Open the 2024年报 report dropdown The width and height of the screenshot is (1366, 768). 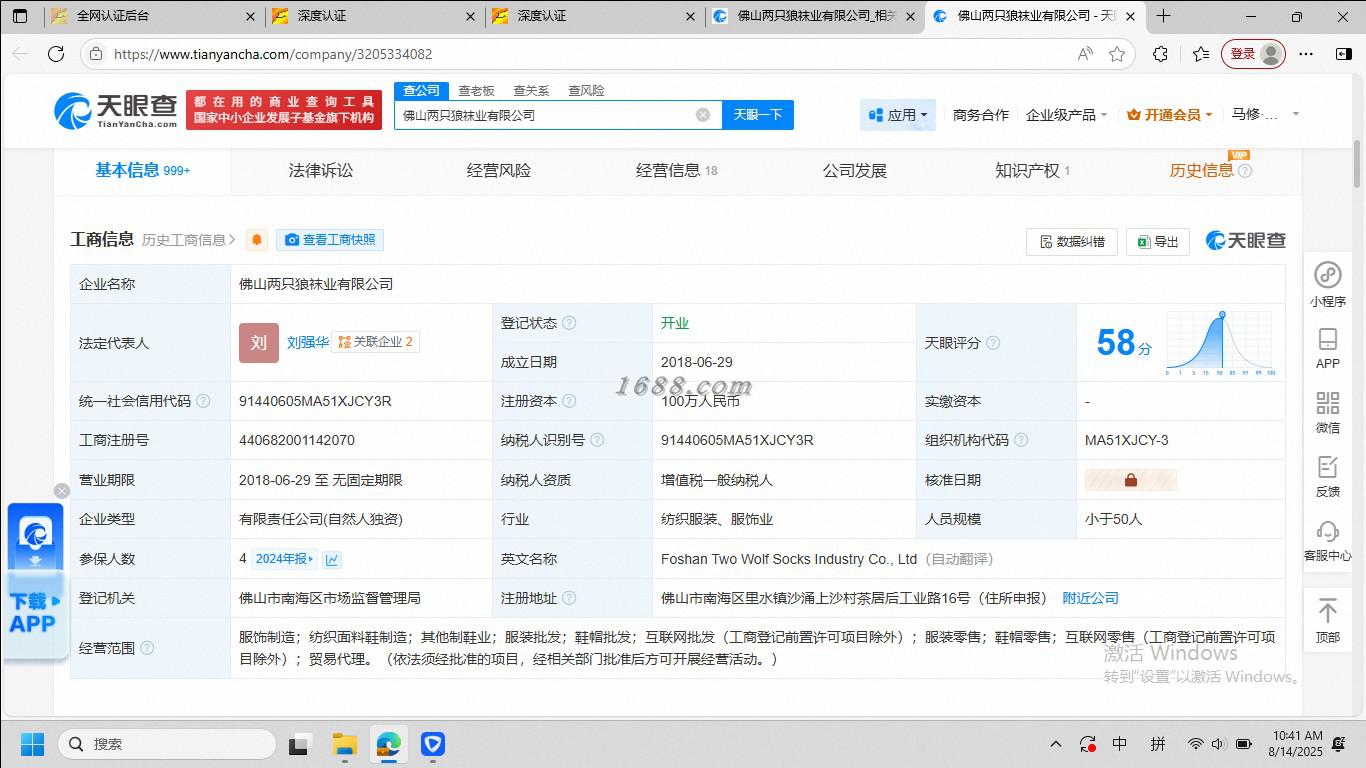(x=284, y=559)
